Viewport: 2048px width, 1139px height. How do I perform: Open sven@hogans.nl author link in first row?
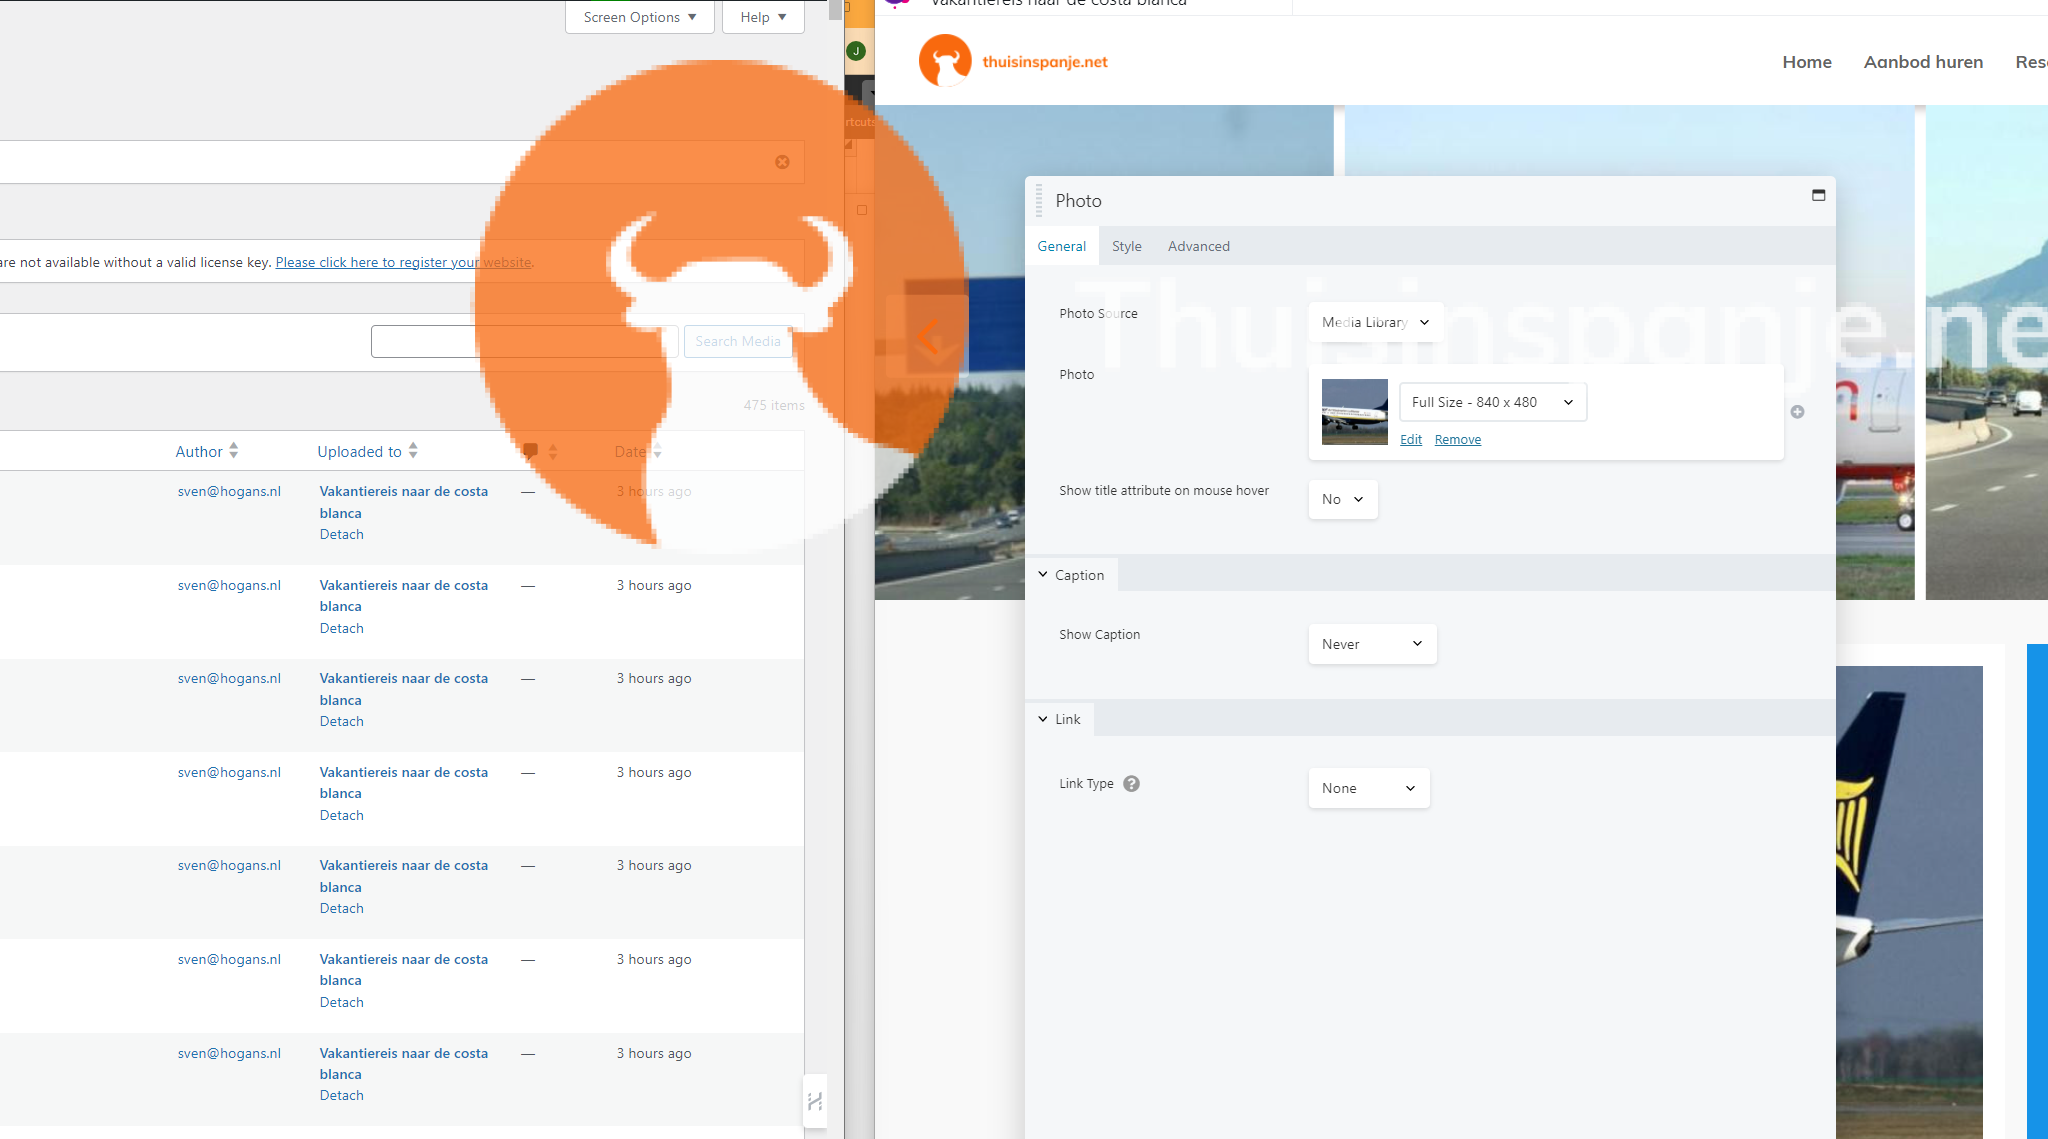pyautogui.click(x=229, y=491)
